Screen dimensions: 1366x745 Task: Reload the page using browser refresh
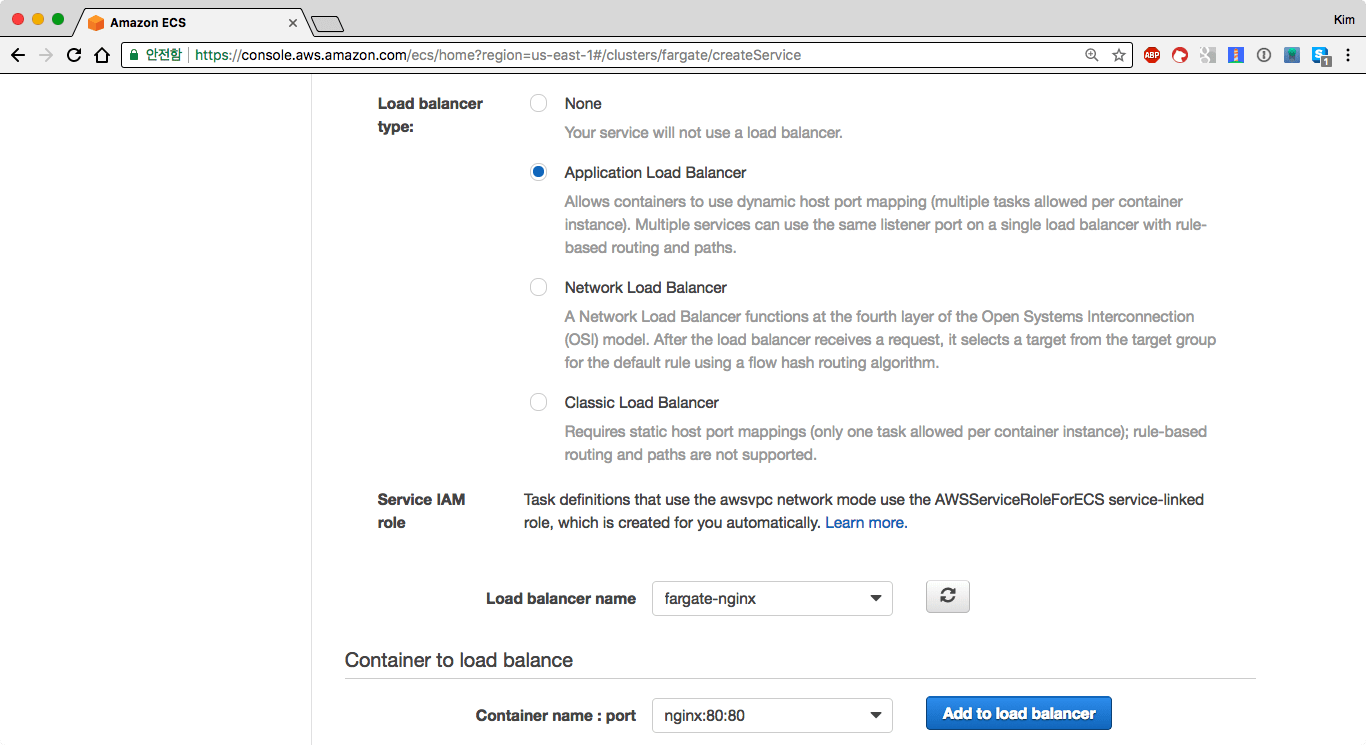[73, 55]
